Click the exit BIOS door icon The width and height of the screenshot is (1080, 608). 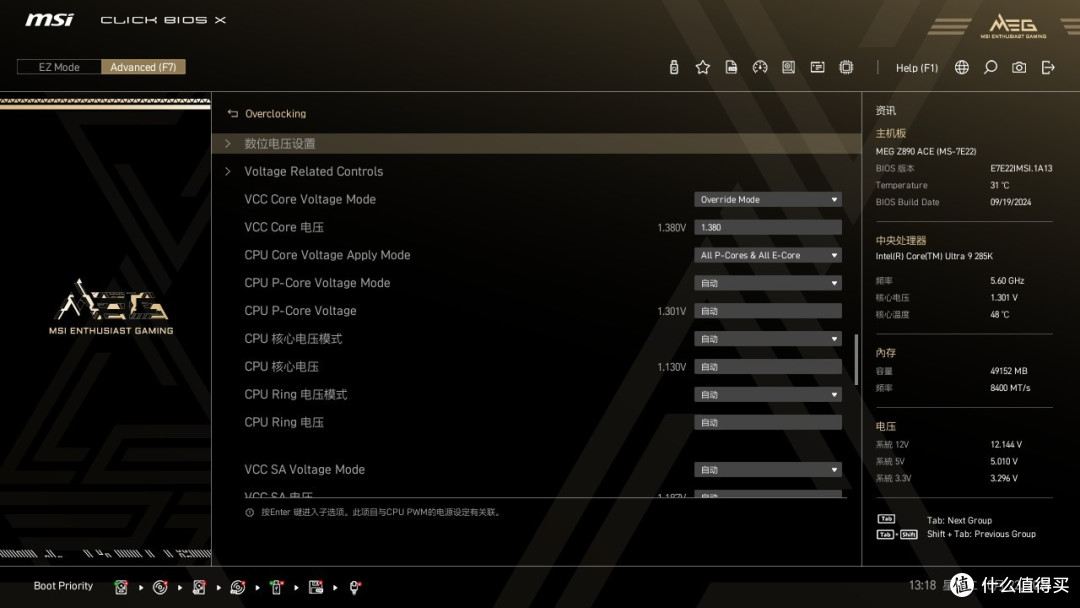pyautogui.click(x=1048, y=67)
